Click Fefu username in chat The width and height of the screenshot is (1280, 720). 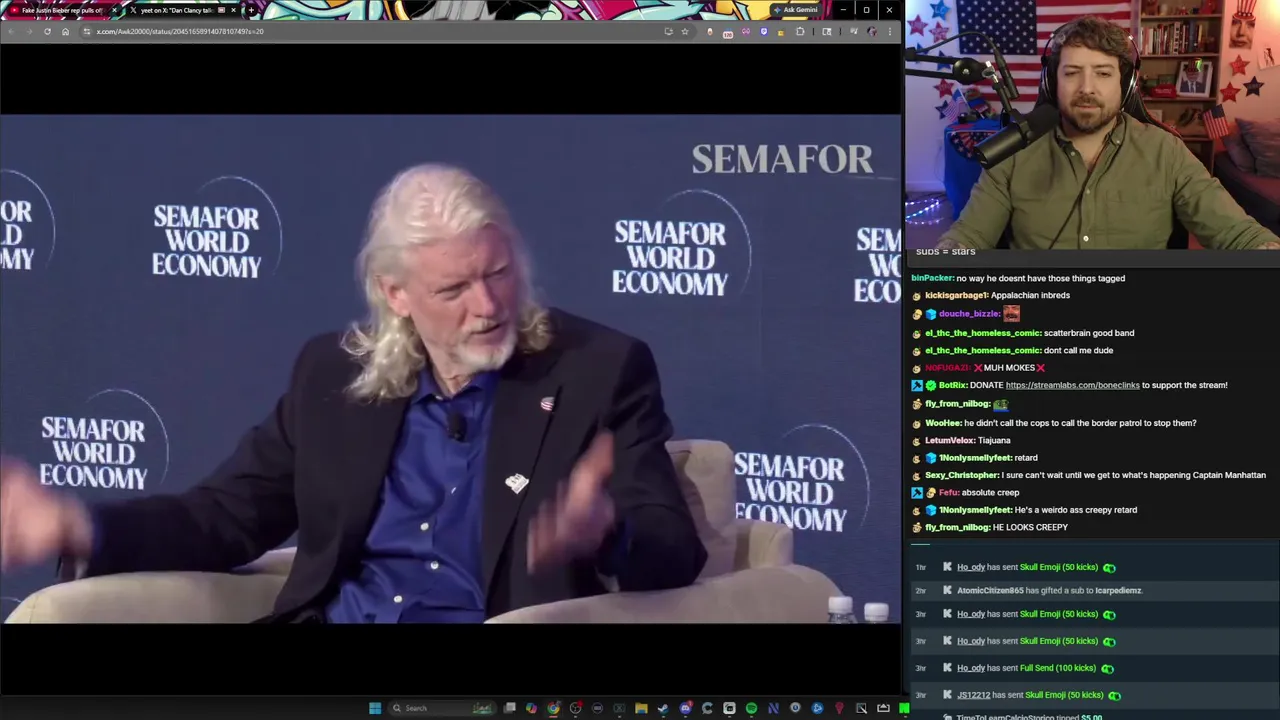click(949, 493)
